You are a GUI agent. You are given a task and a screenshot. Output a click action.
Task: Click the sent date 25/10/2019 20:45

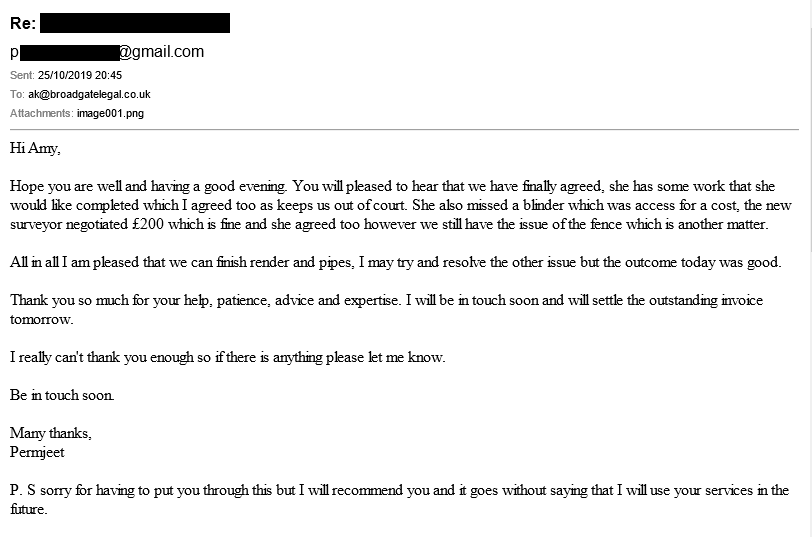point(80,75)
